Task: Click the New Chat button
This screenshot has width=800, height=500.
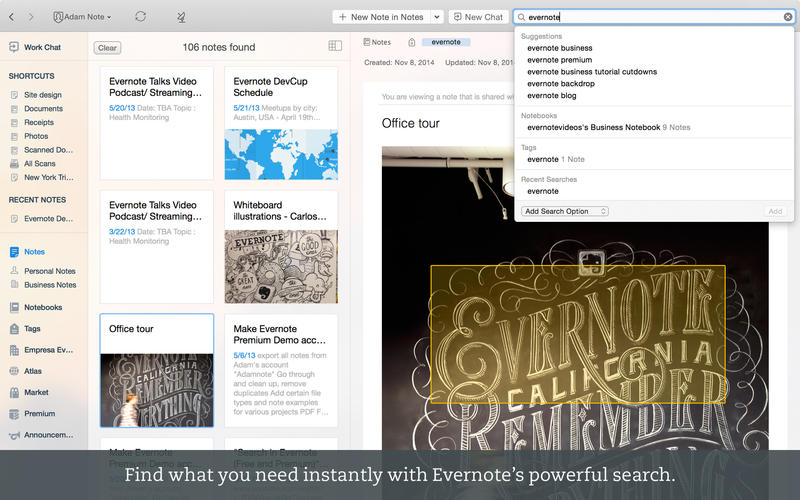Action: pos(477,17)
